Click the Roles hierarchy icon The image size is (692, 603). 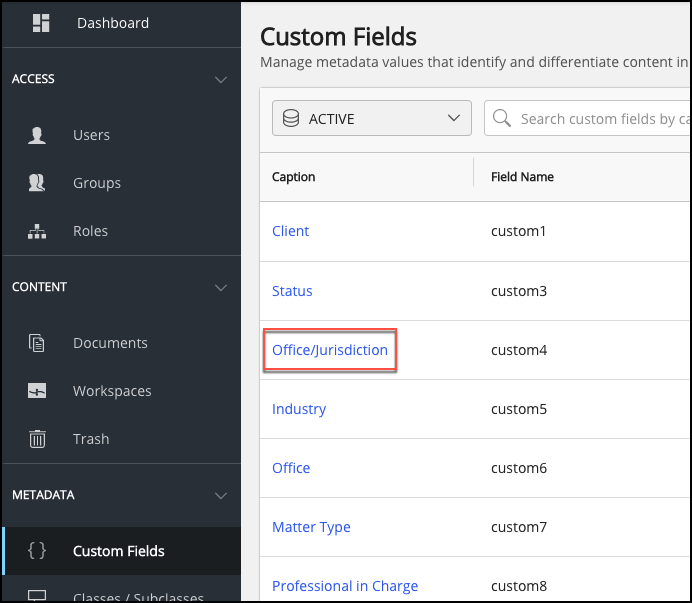pyautogui.click(x=37, y=231)
